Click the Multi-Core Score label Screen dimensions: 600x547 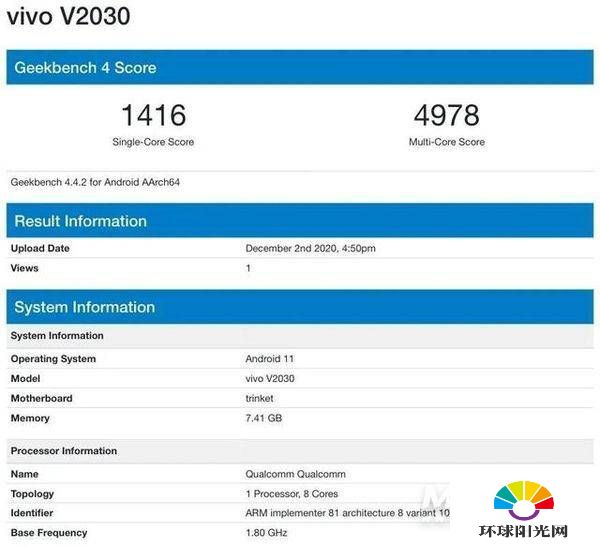(447, 142)
